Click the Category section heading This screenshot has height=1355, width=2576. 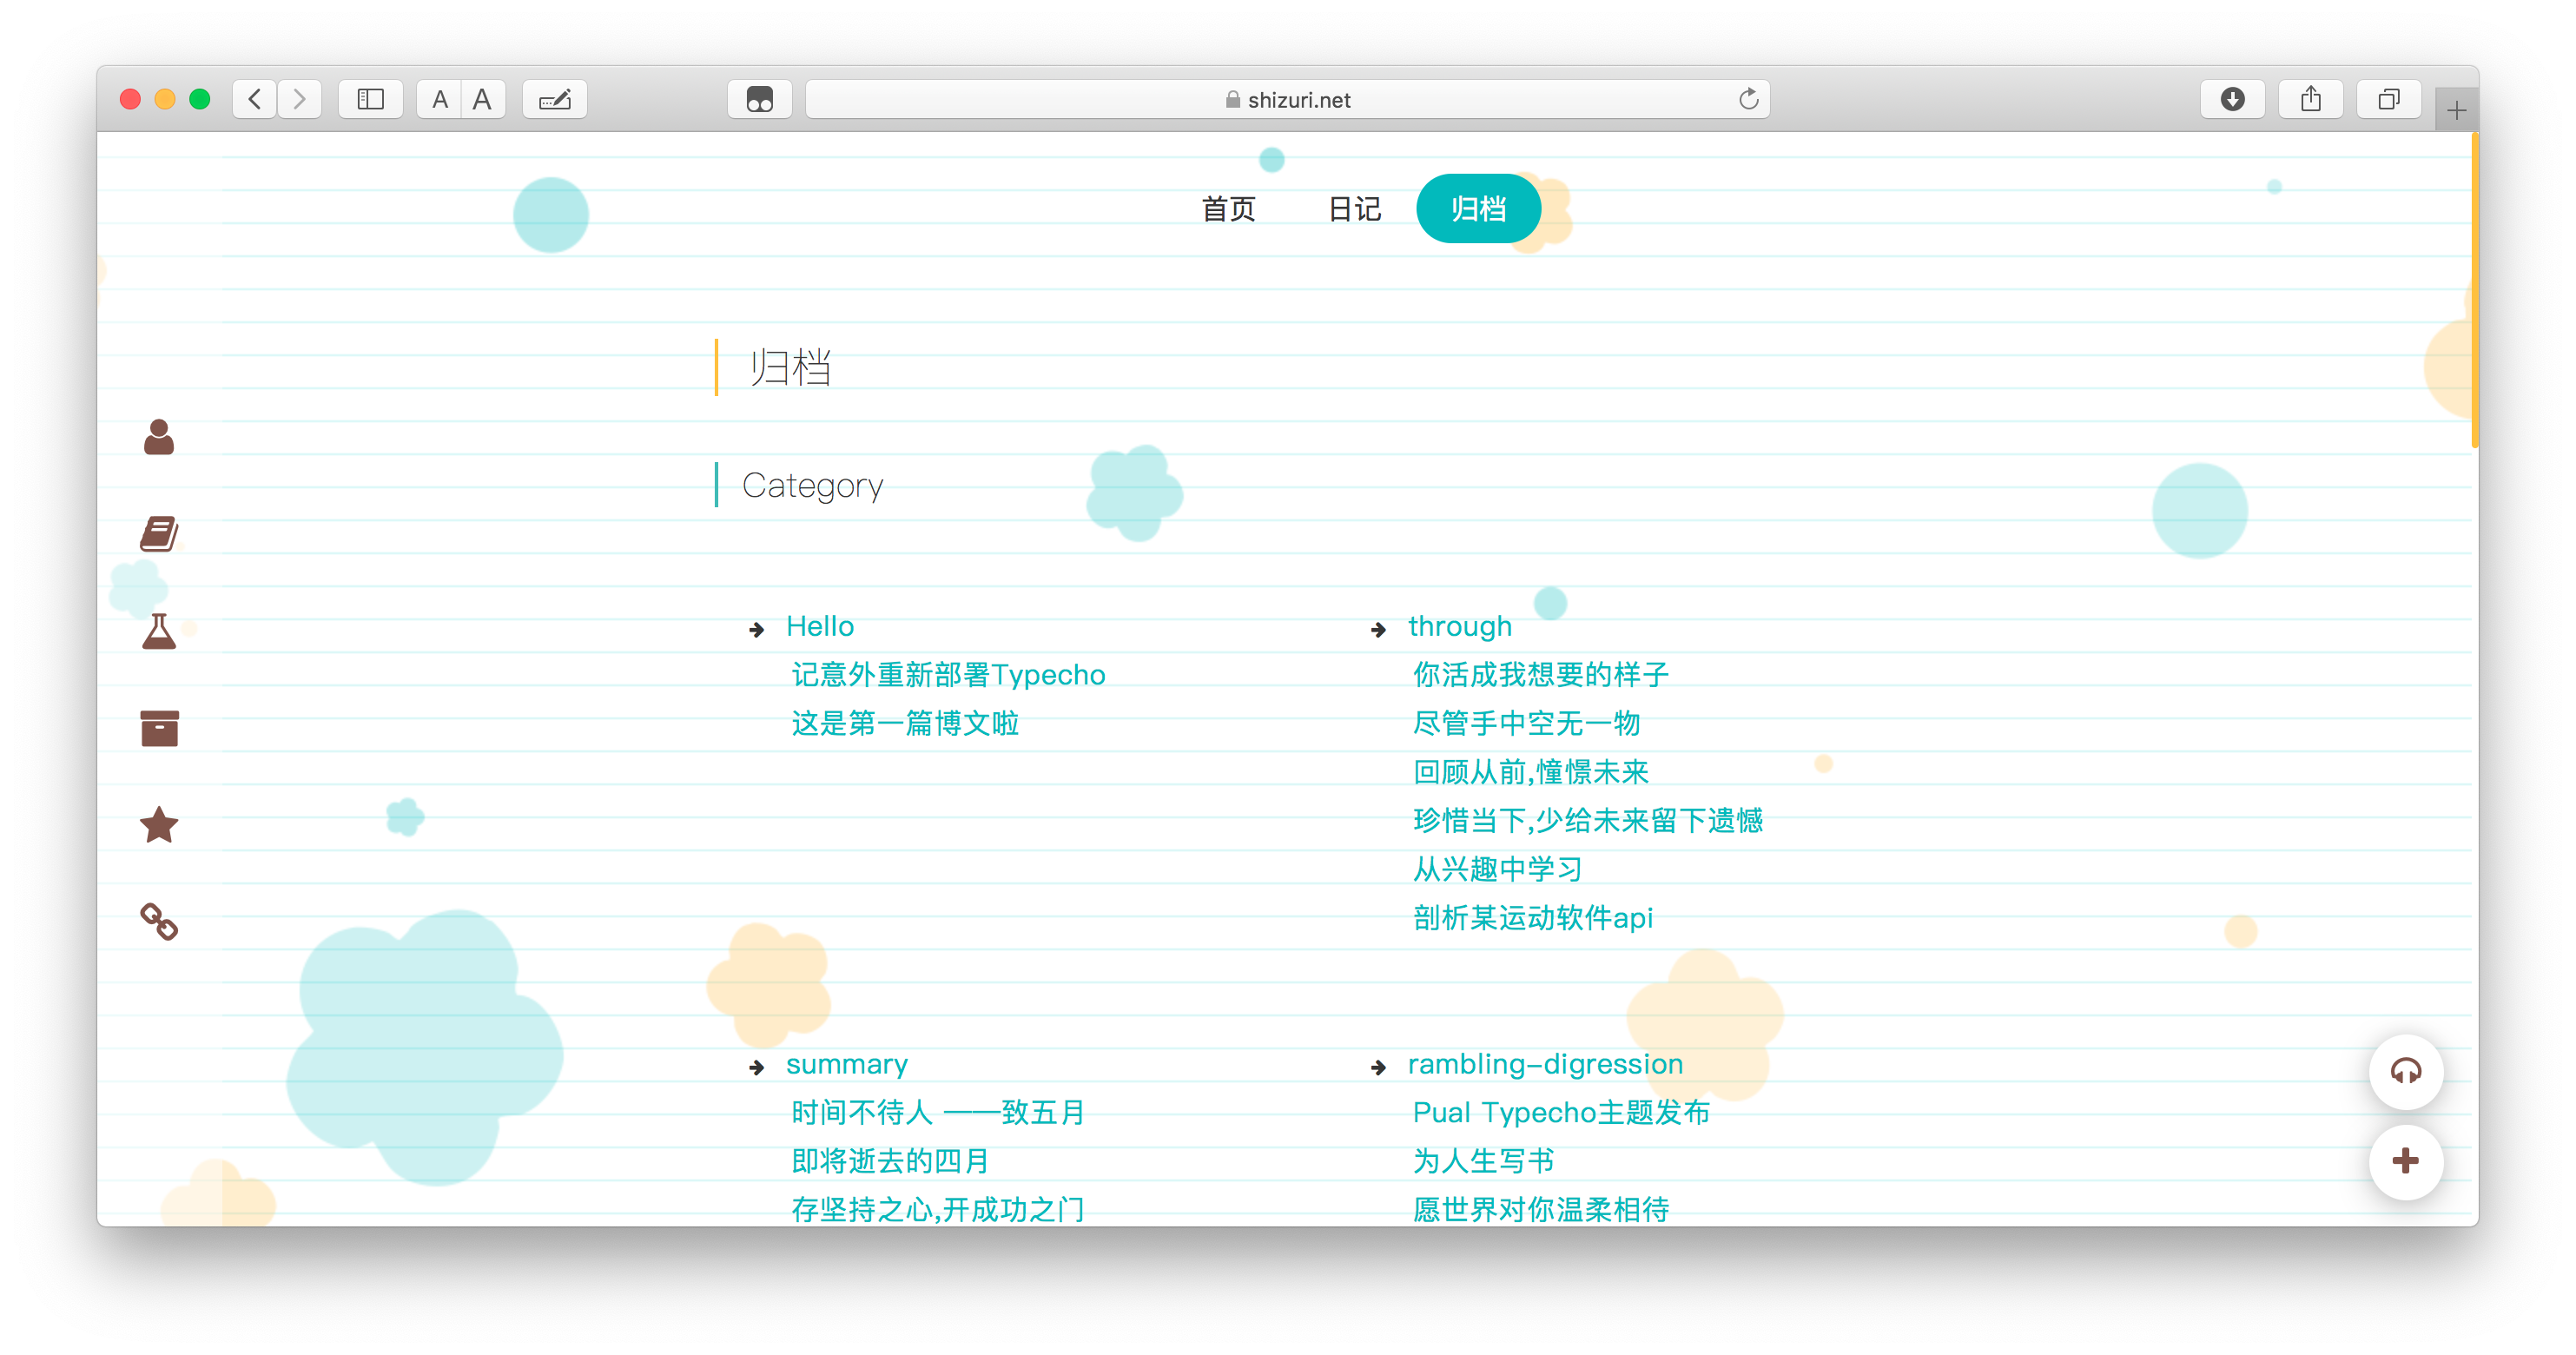point(812,485)
